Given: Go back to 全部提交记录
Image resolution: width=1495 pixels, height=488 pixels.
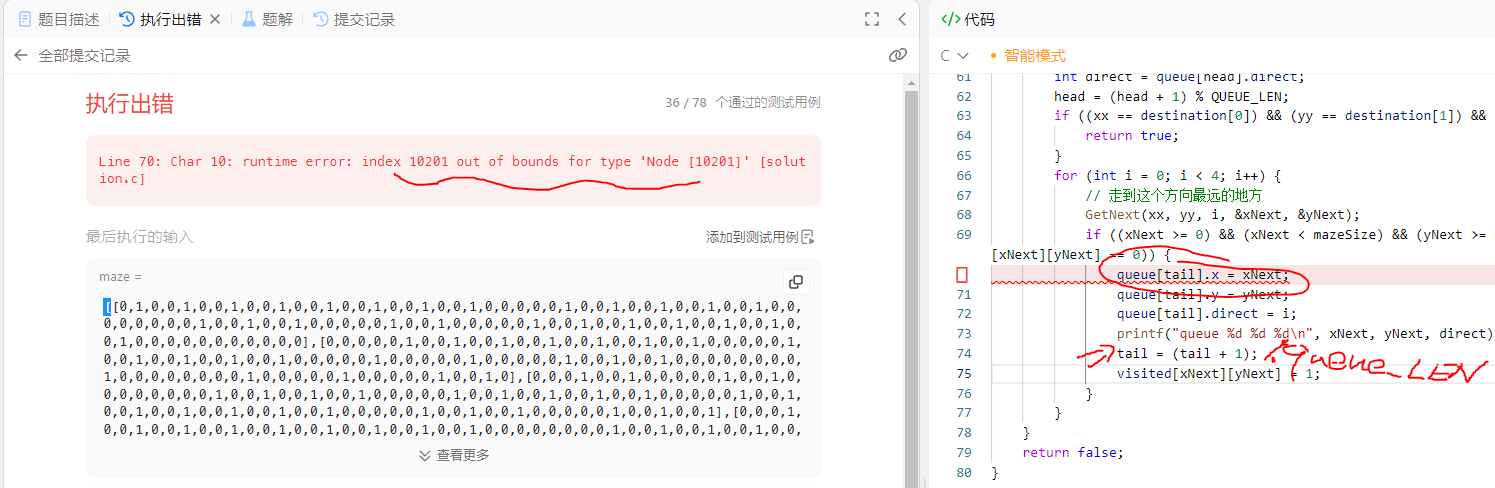Looking at the screenshot, I should coord(72,56).
